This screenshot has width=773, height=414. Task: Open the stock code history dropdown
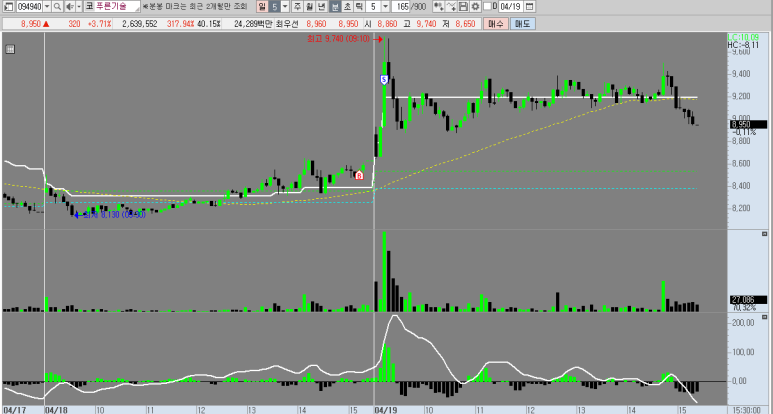click(x=47, y=6)
